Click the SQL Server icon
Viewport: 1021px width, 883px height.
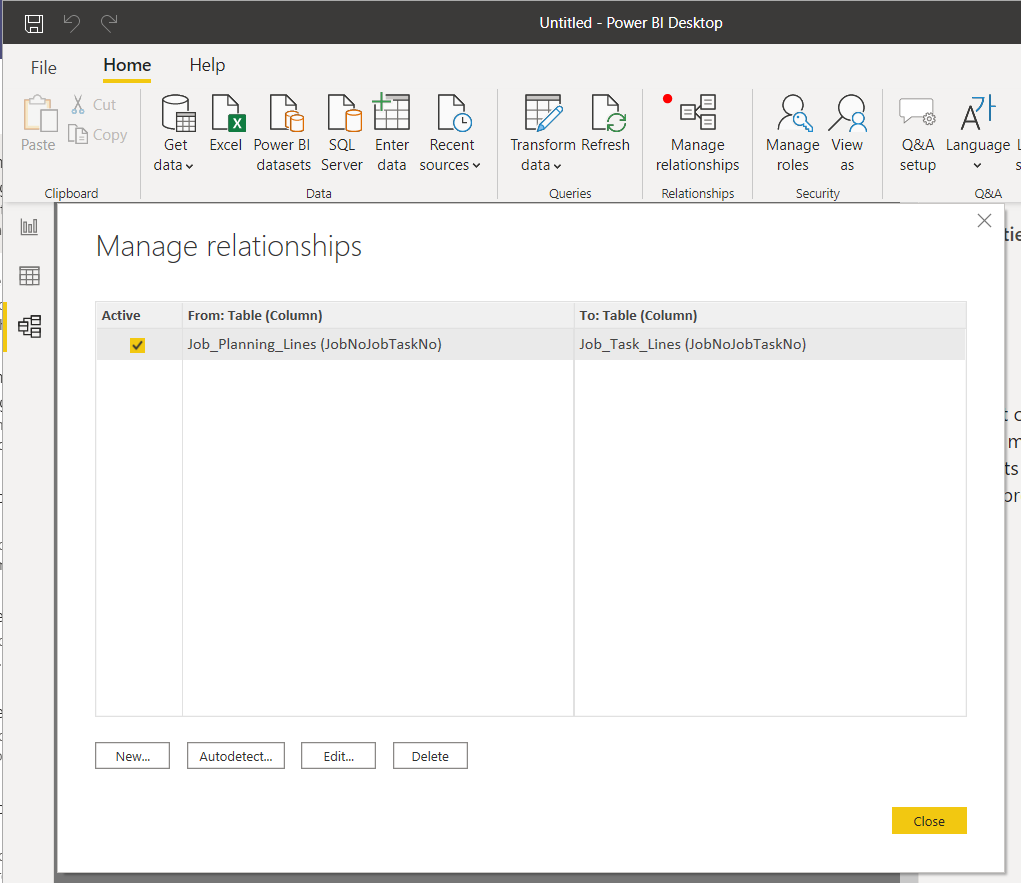tap(342, 115)
